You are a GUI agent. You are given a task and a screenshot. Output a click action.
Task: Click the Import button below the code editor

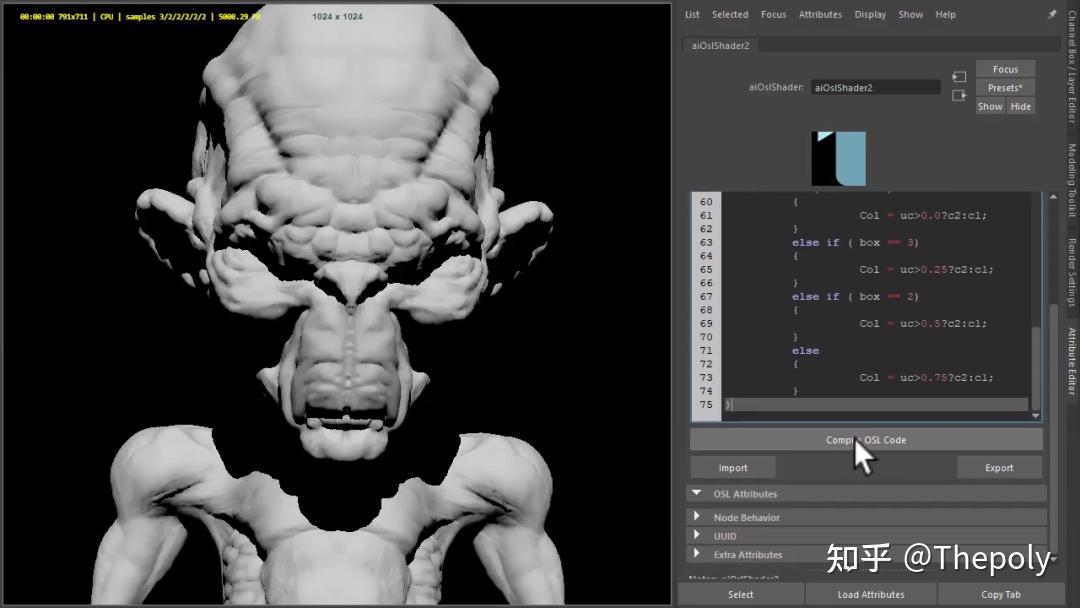point(732,467)
